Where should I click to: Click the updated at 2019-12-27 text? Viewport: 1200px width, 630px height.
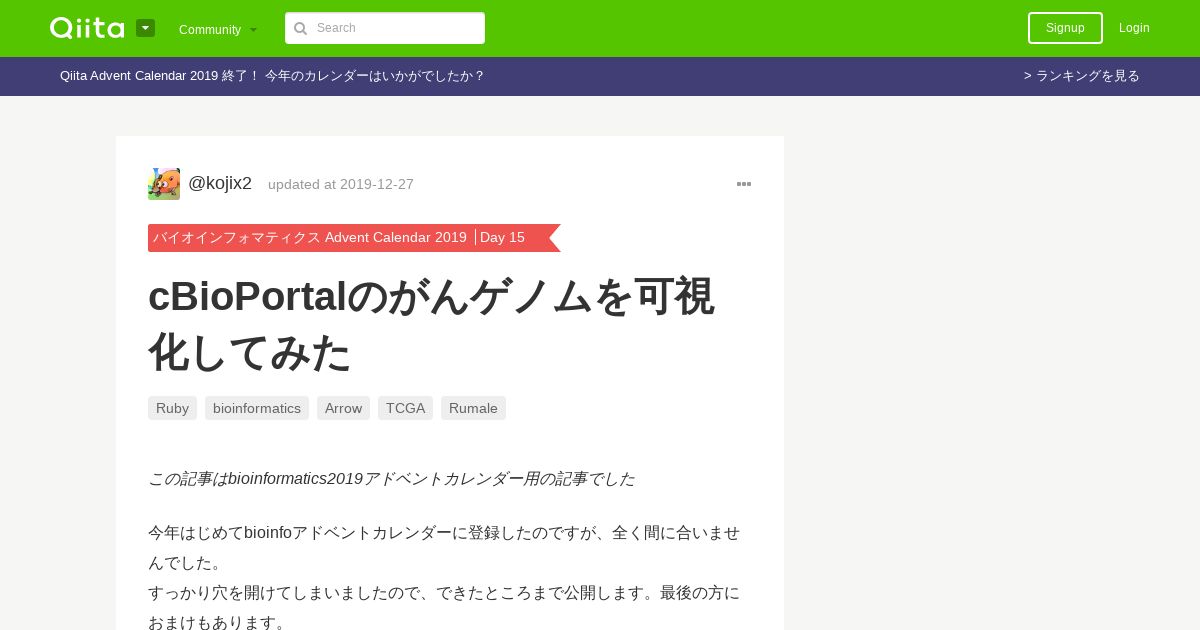tap(341, 184)
